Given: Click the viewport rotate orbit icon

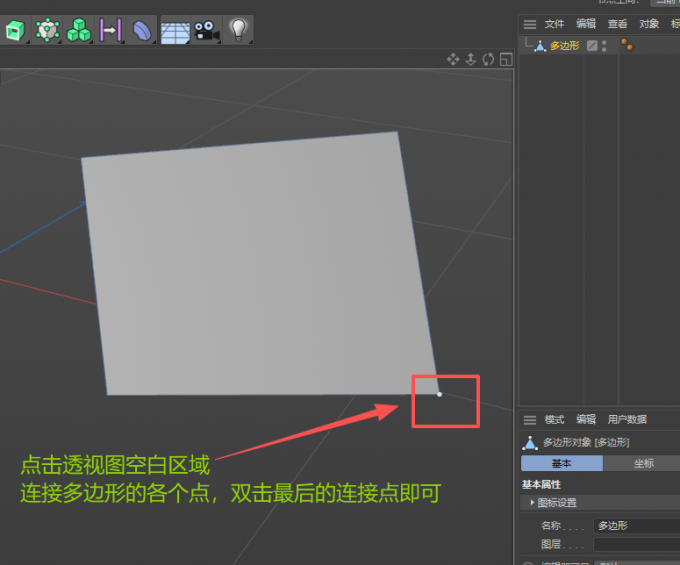Looking at the screenshot, I should [488, 59].
